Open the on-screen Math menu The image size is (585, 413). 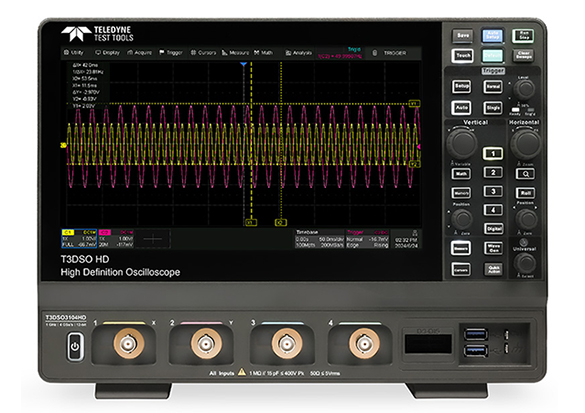click(263, 53)
